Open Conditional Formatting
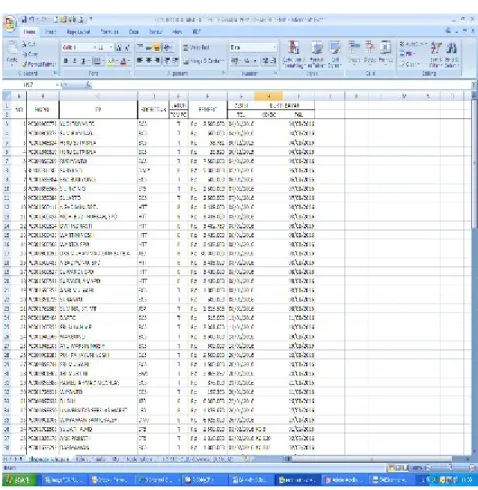This screenshot has width=478, height=490. (x=293, y=54)
